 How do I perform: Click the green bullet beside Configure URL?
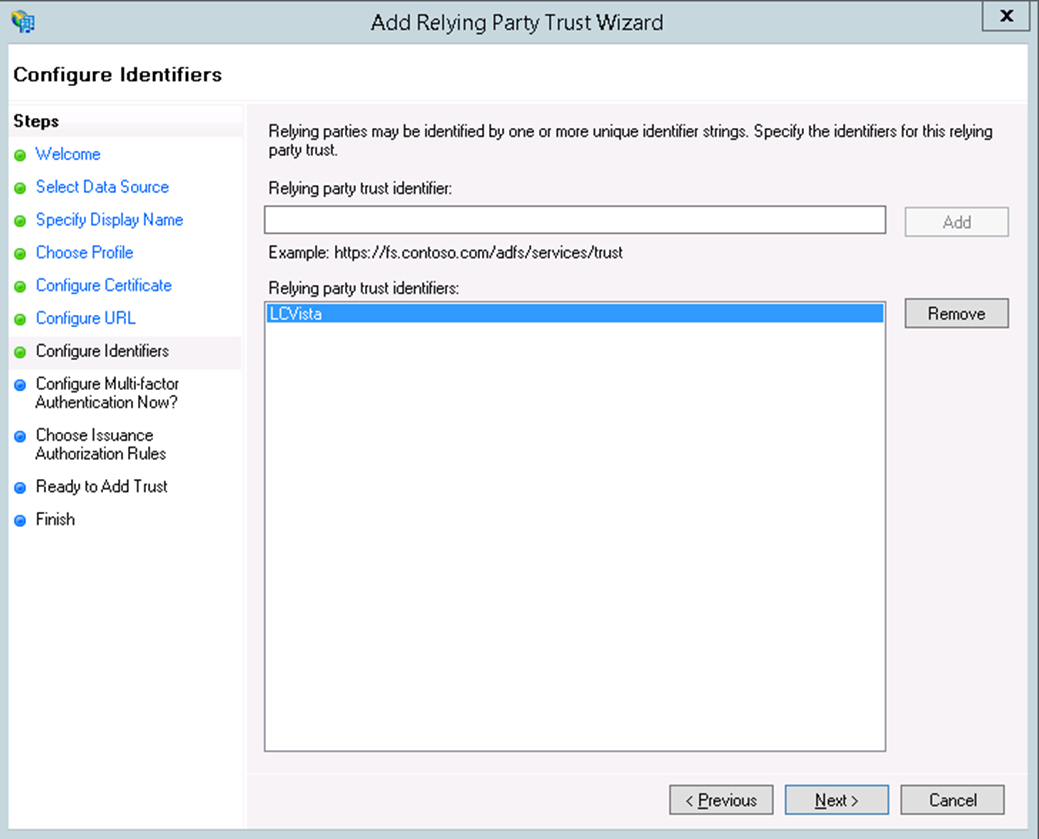[x=20, y=321]
